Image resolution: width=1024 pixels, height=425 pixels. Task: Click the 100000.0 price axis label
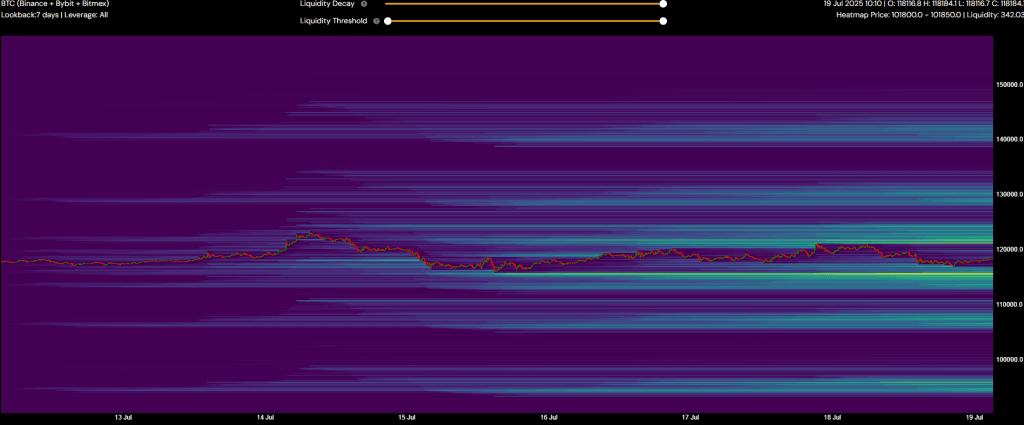tap(1008, 360)
